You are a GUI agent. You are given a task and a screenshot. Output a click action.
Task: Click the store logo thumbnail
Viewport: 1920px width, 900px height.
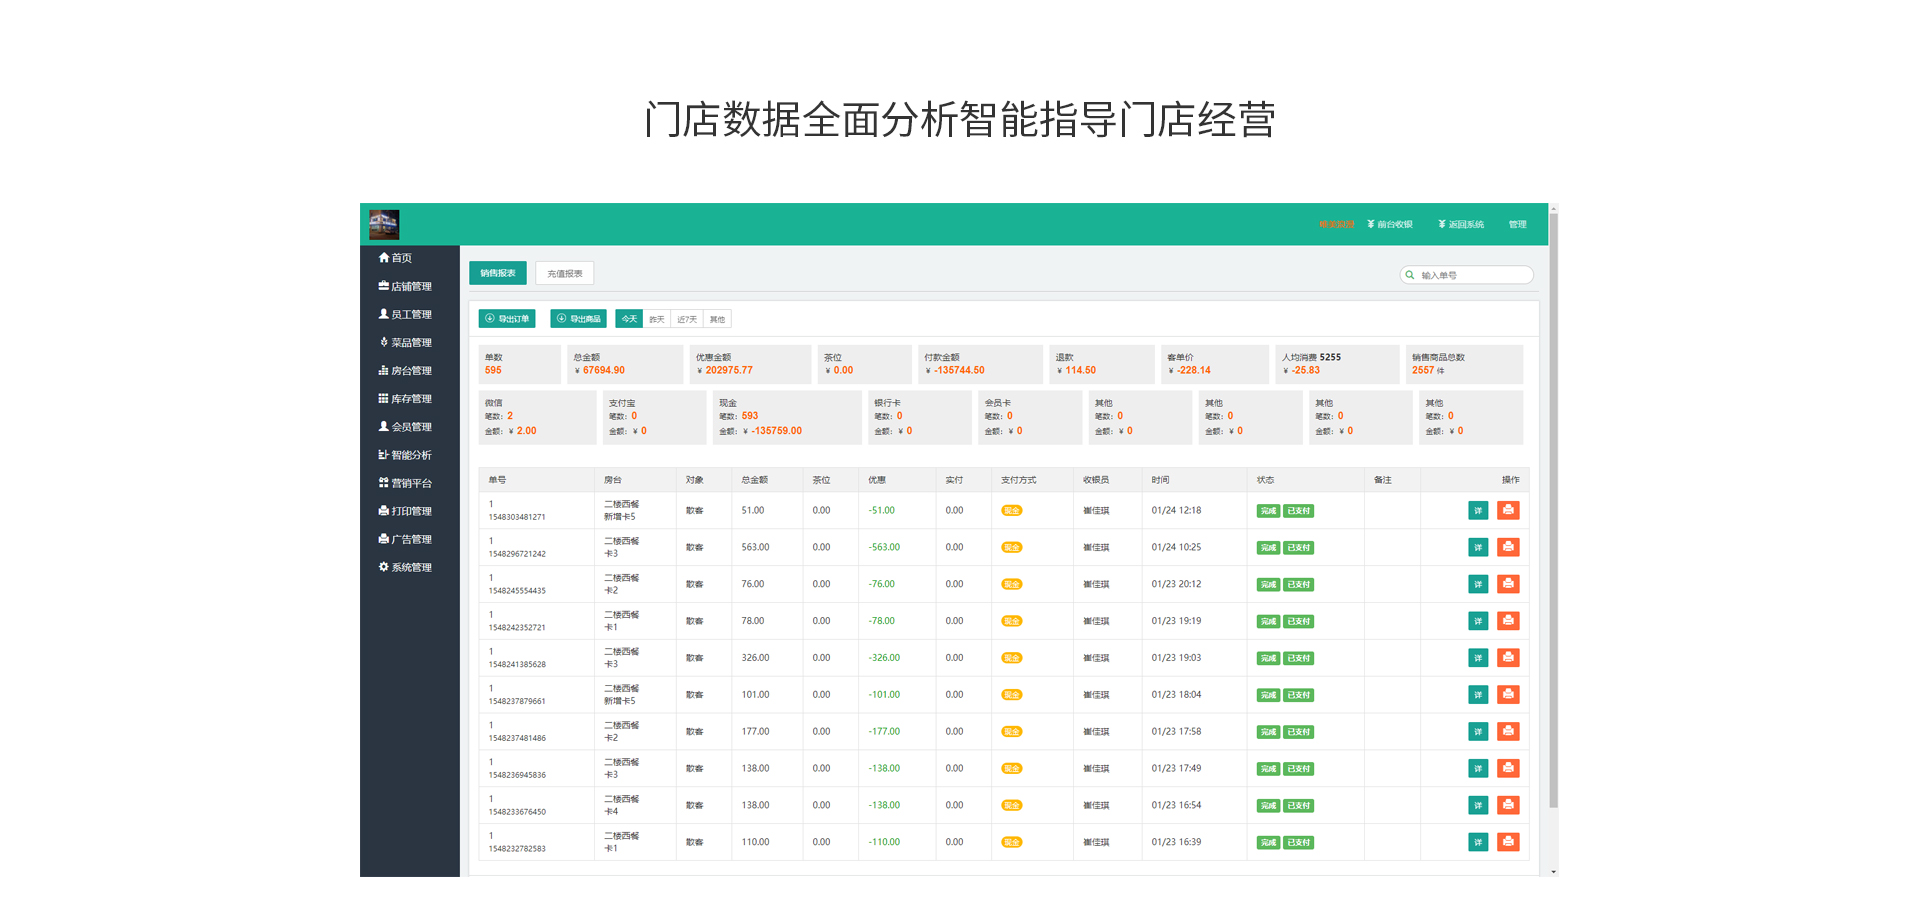pos(384,224)
